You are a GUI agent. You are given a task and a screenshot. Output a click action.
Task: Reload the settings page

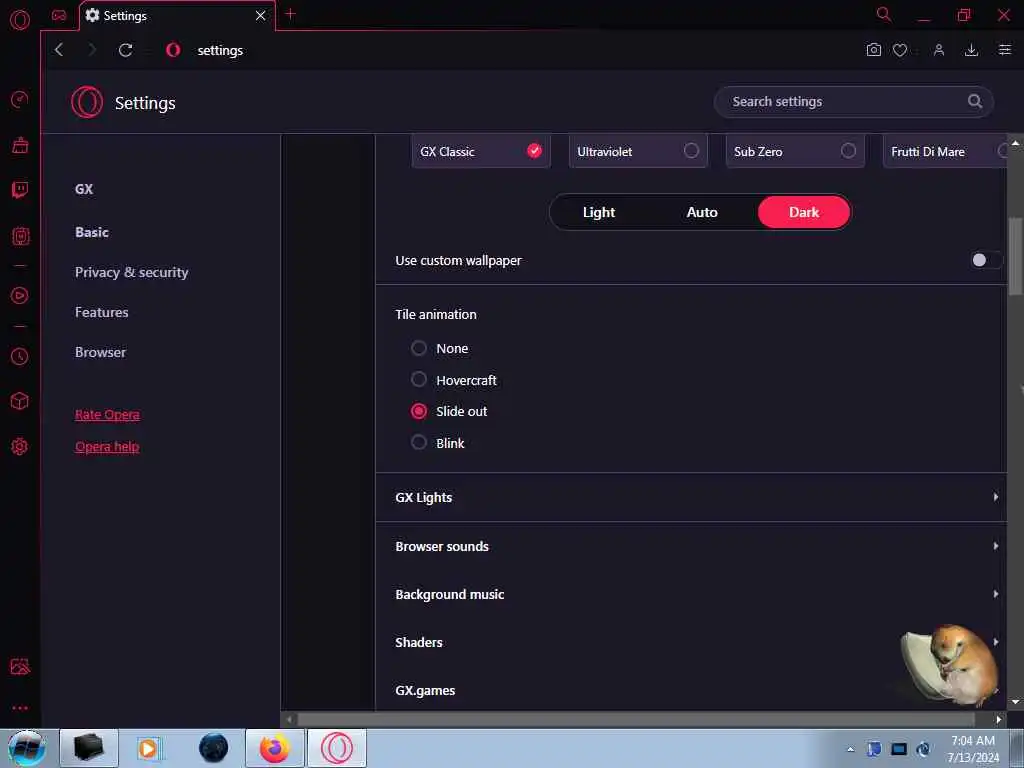[x=125, y=50]
